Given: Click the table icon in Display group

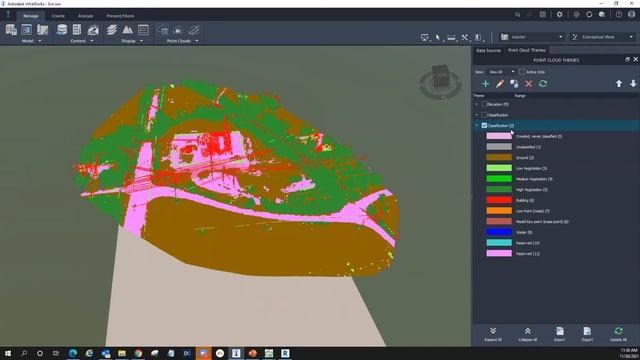Looking at the screenshot, I should [143, 30].
